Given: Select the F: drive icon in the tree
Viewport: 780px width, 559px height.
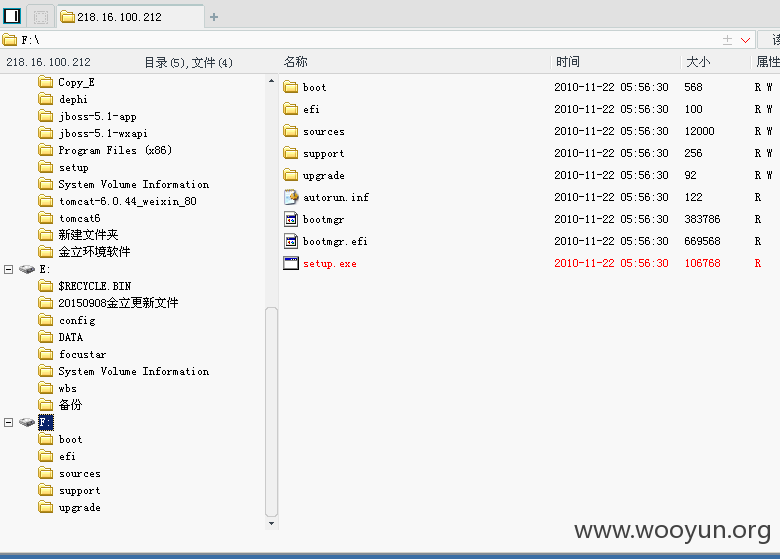Looking at the screenshot, I should tap(27, 422).
